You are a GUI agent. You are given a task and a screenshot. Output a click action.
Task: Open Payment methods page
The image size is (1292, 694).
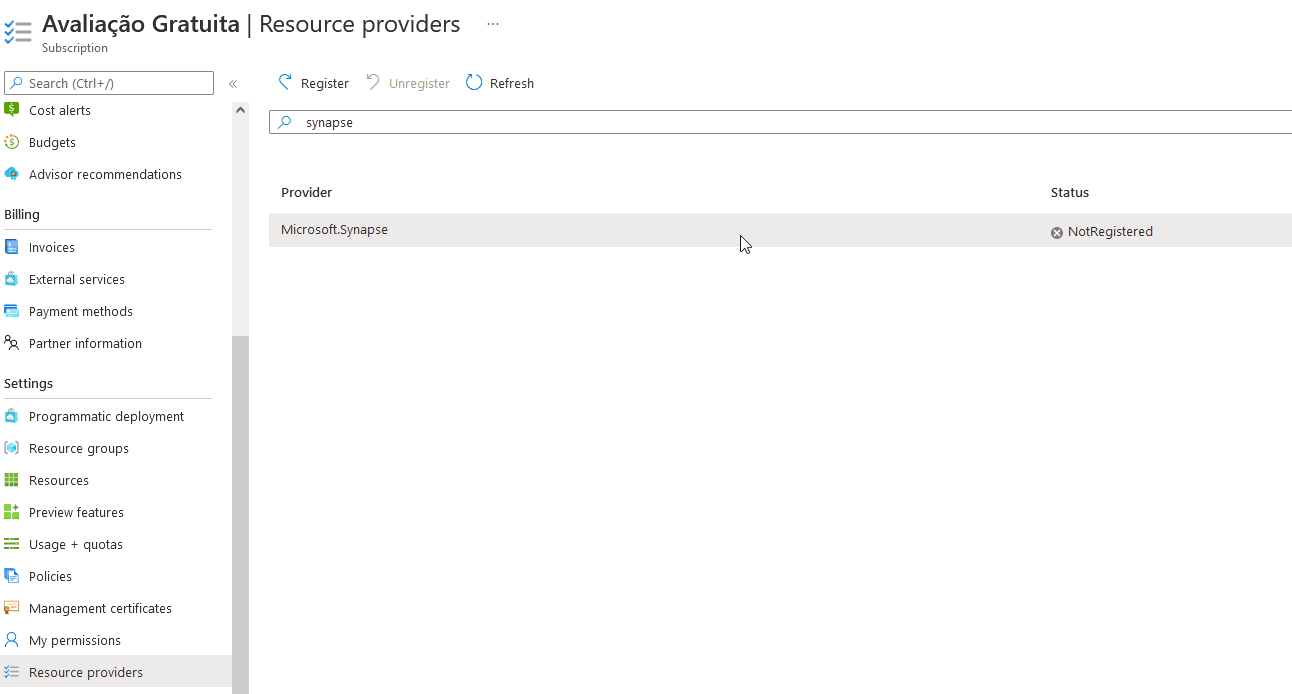point(80,311)
